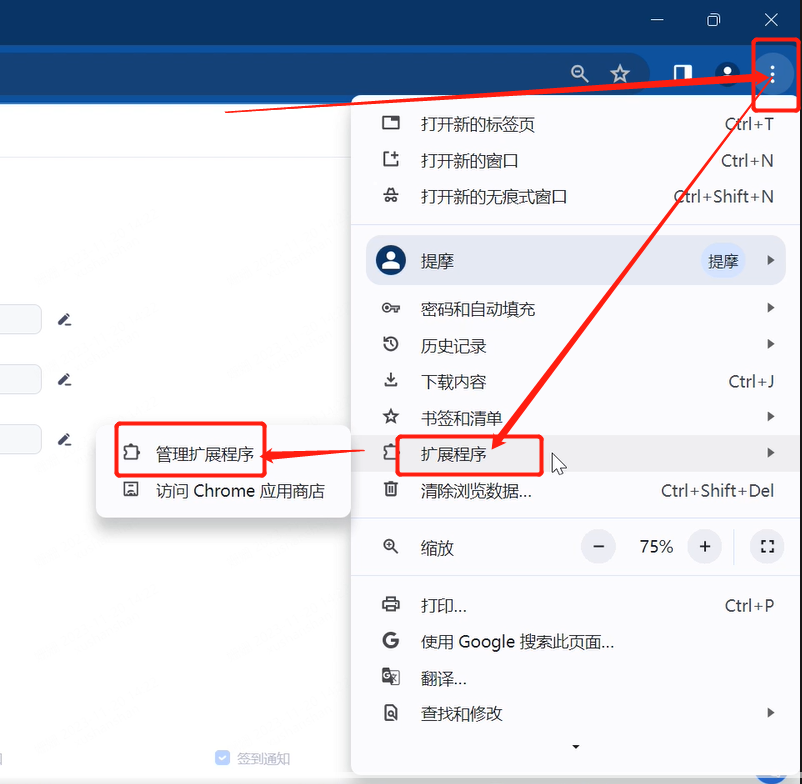Screen dimensions: 802x784
Task: Click the first input field on page
Action: click(x=20, y=319)
